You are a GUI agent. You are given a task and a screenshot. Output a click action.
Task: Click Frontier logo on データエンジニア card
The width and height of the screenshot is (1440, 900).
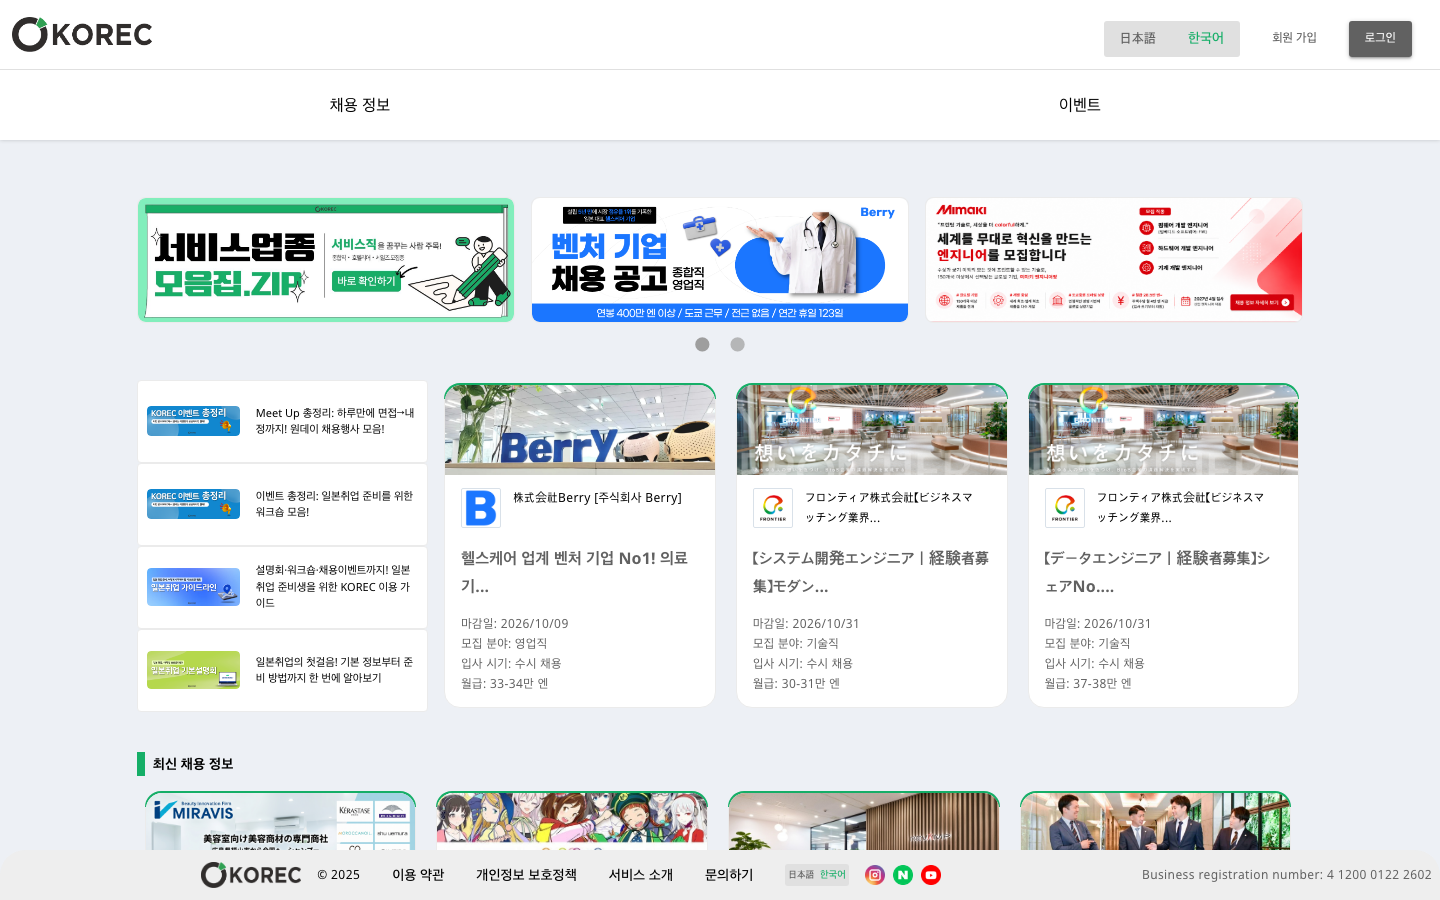[1065, 508]
